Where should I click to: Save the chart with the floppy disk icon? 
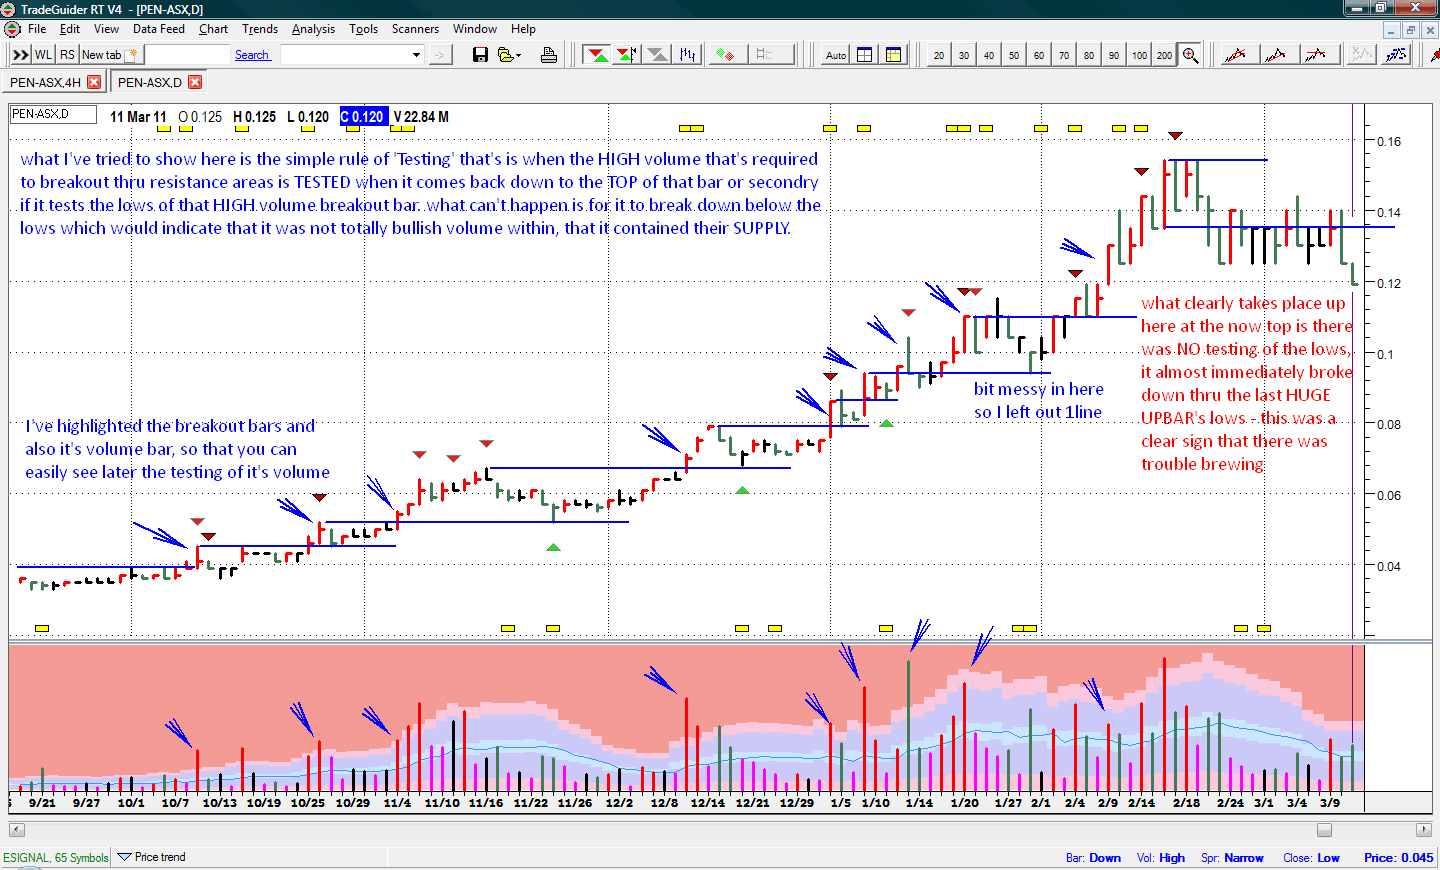pyautogui.click(x=480, y=55)
